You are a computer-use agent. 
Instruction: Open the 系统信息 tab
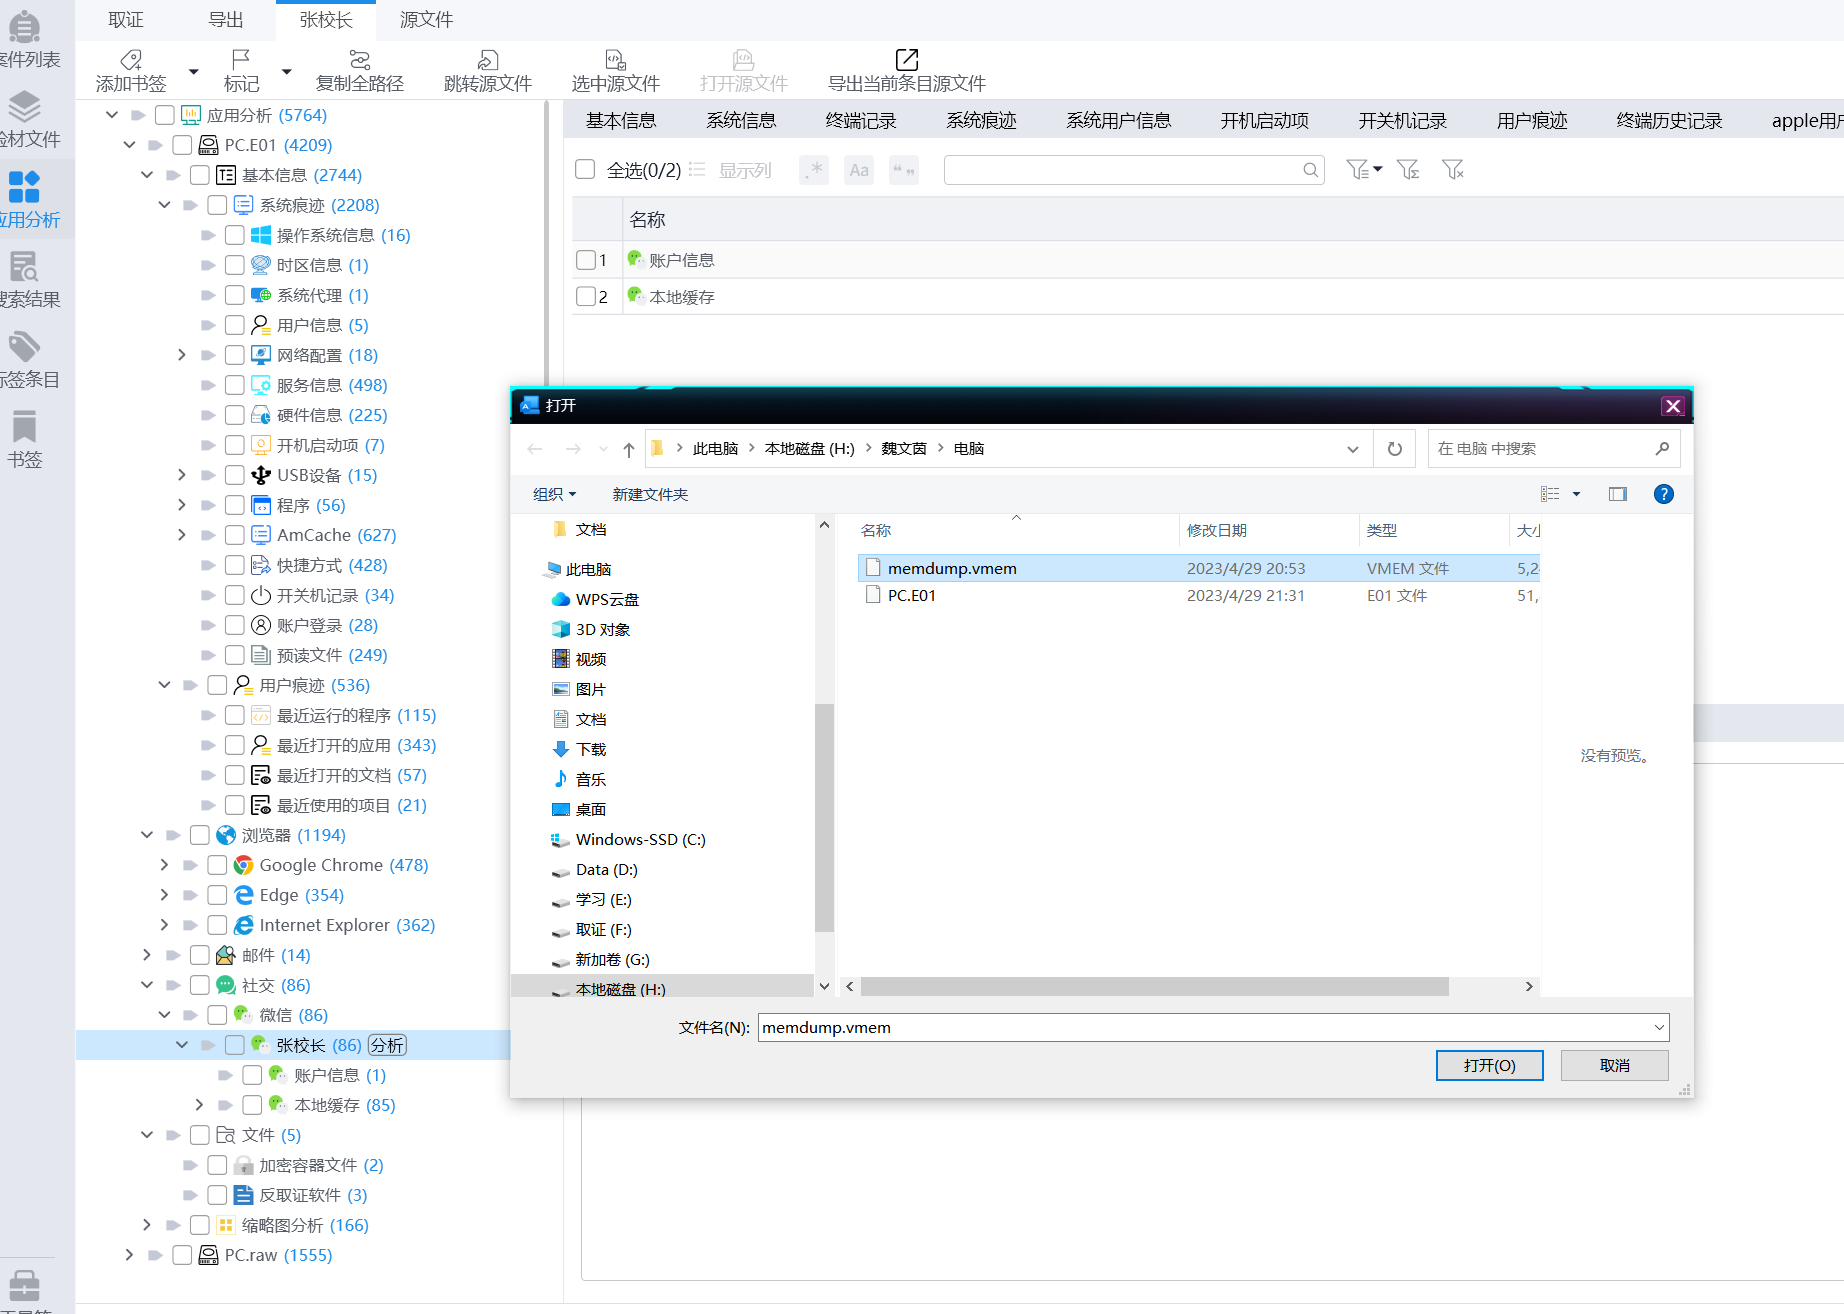pyautogui.click(x=741, y=121)
